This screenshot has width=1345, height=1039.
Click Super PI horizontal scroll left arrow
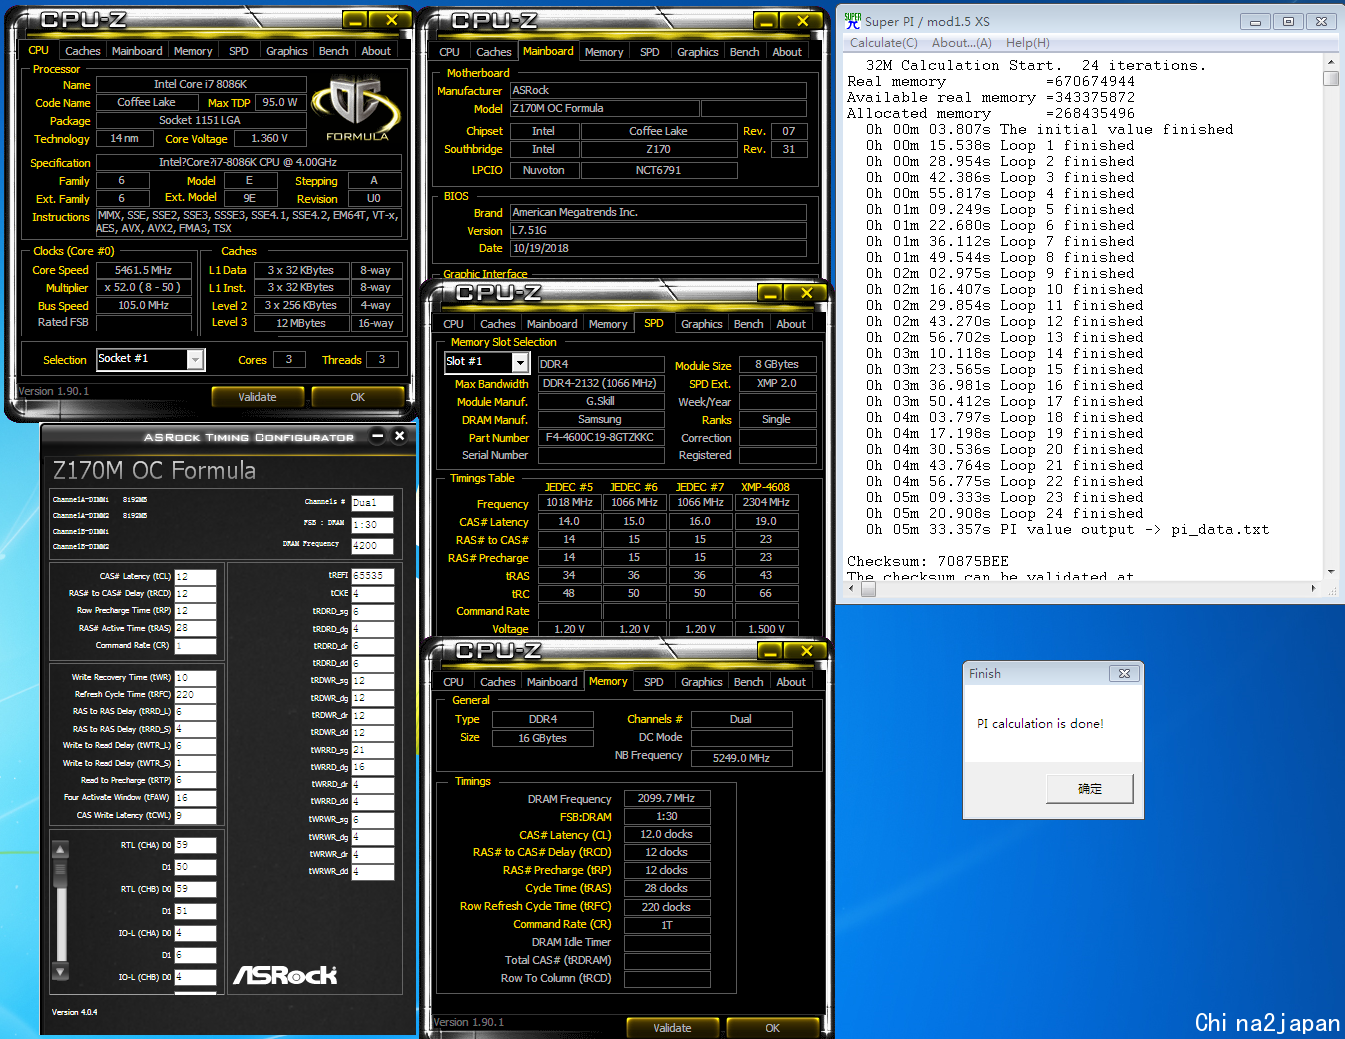(853, 588)
